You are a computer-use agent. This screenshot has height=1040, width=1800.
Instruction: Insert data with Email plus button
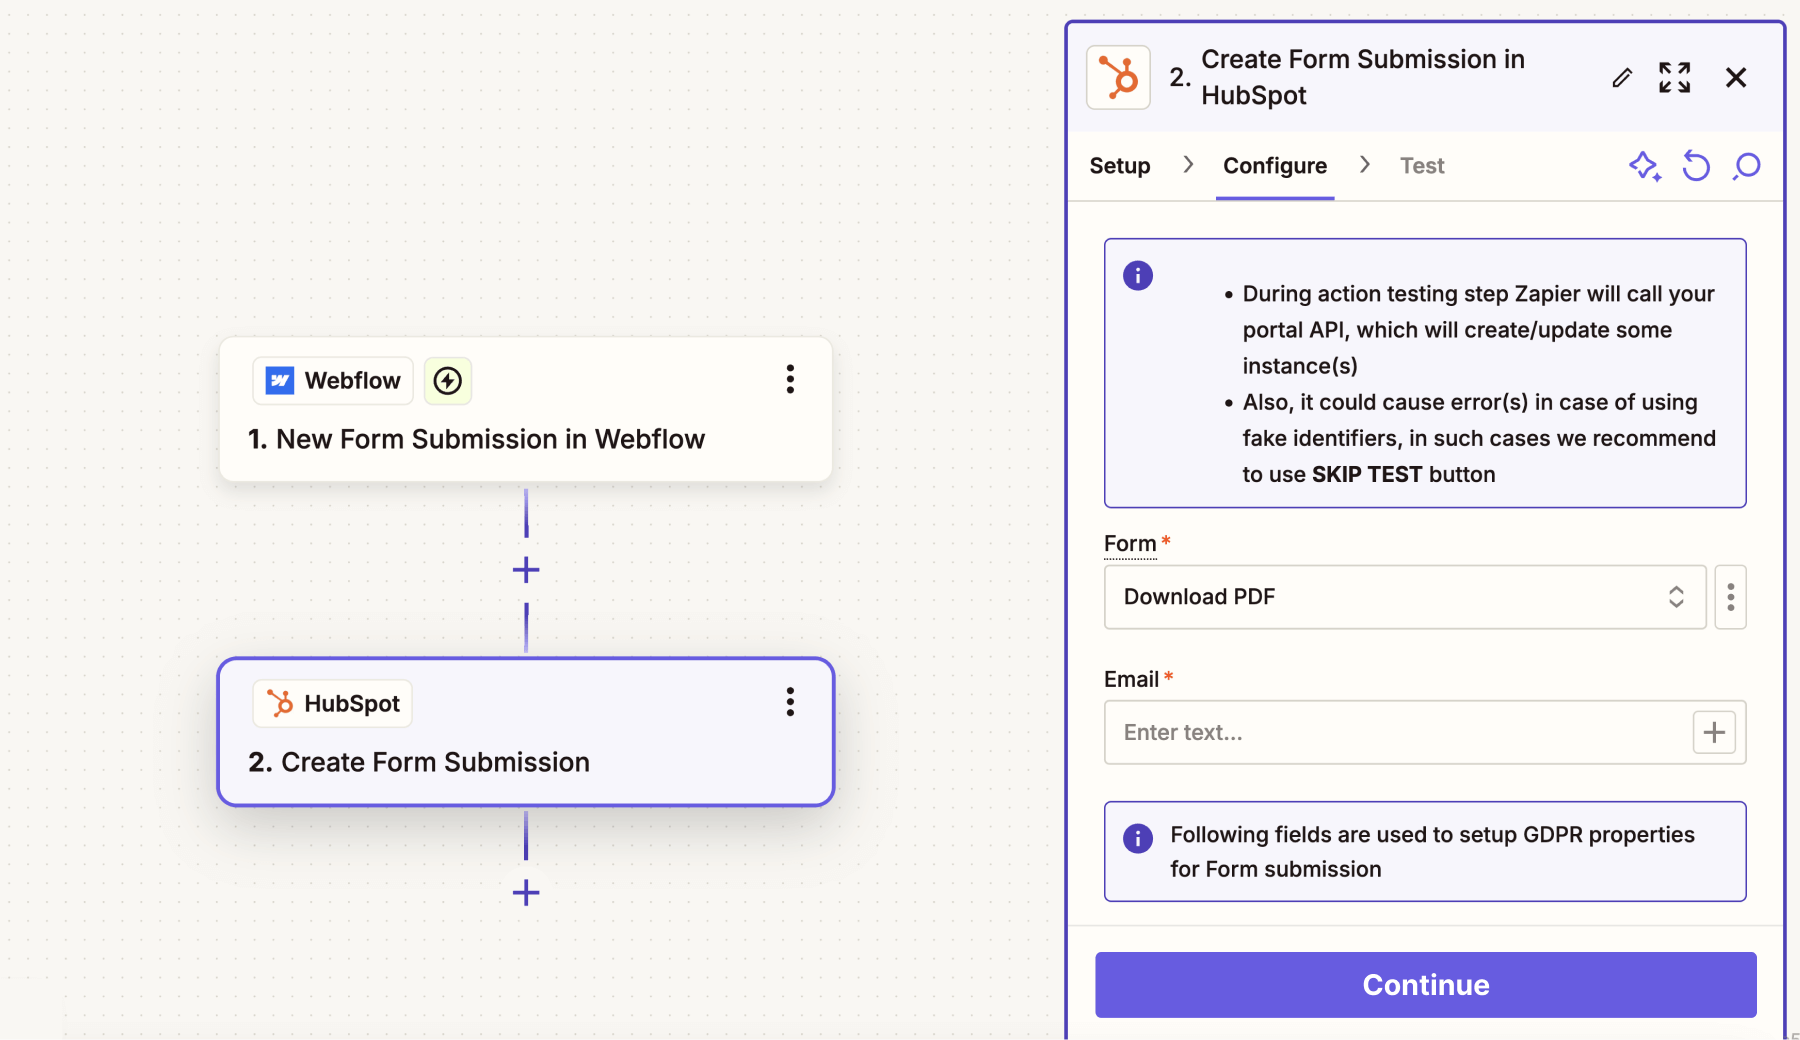(1714, 732)
